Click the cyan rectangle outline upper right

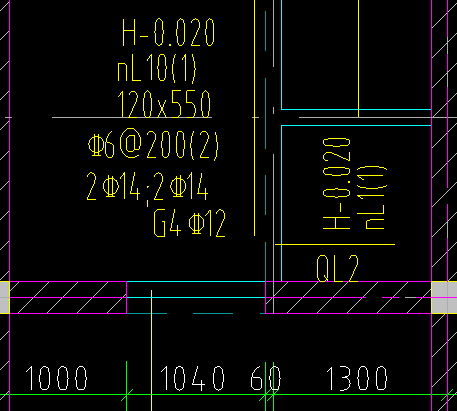click(x=356, y=55)
